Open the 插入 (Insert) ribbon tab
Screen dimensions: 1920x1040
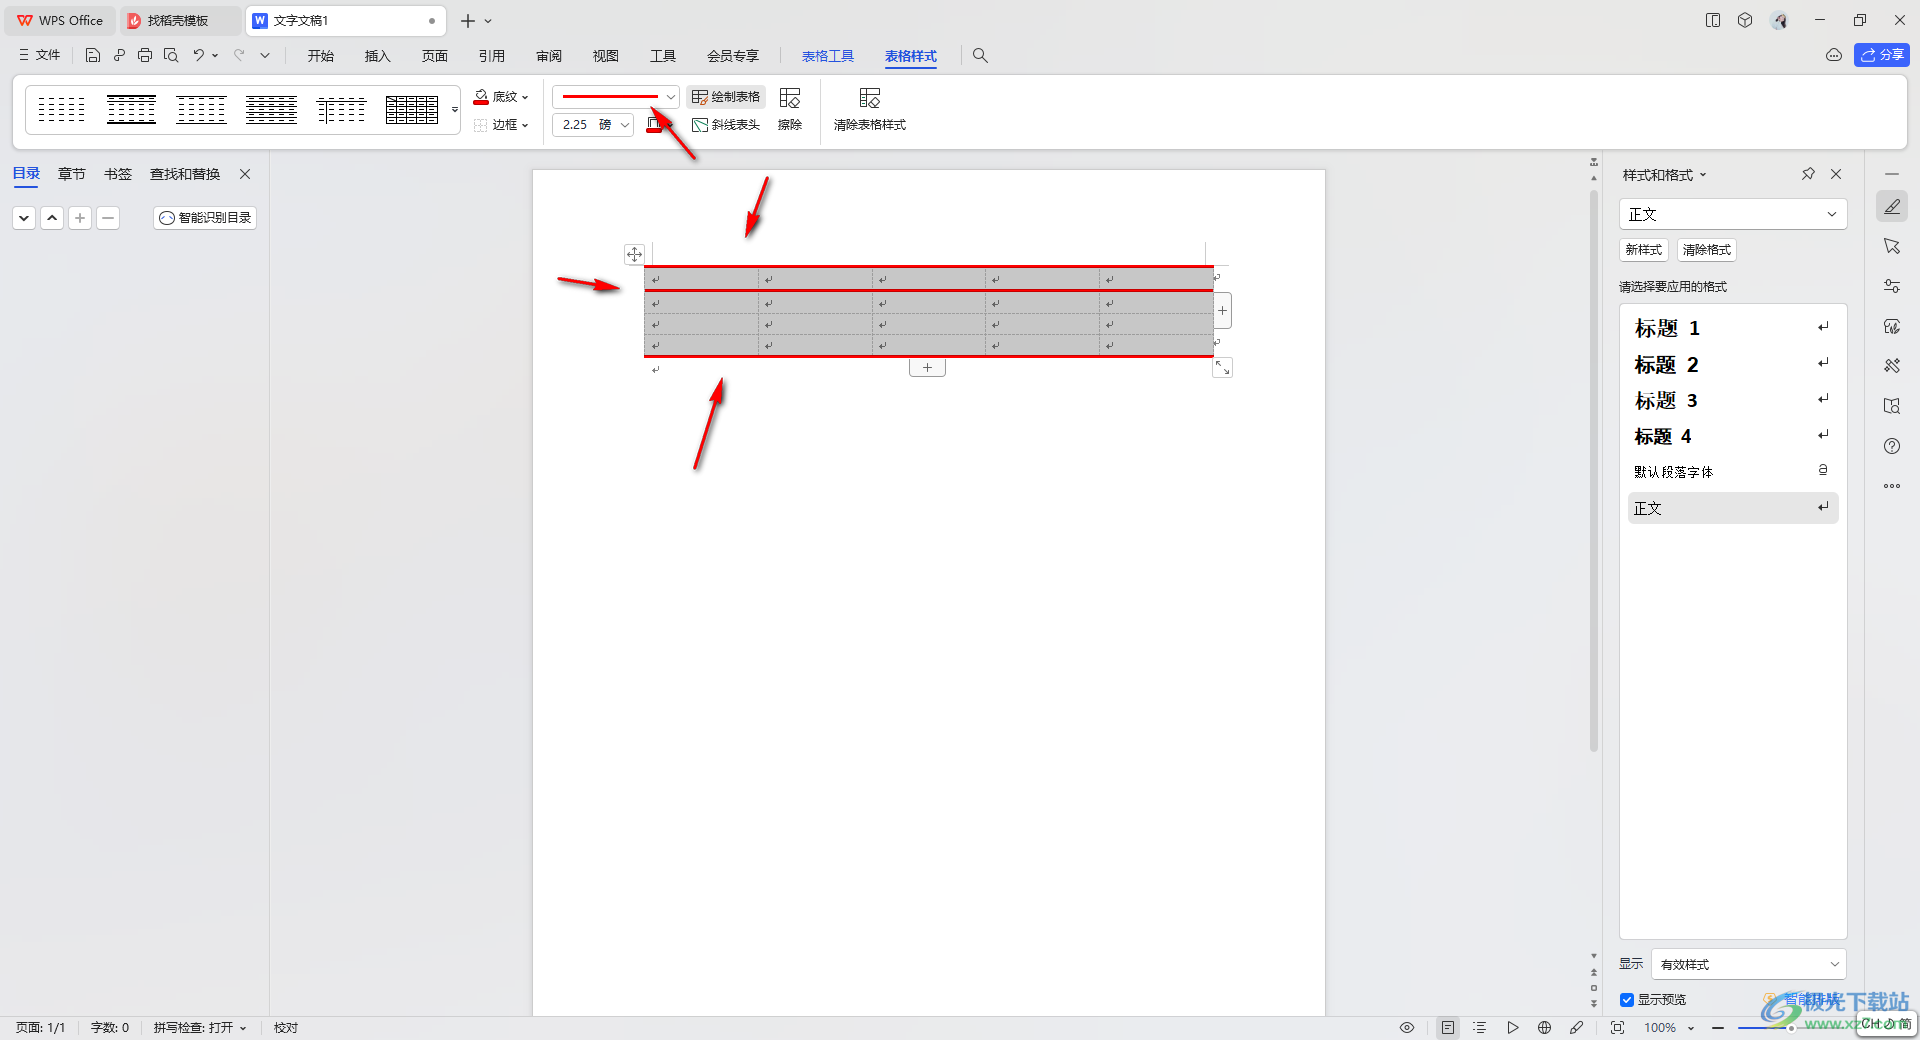click(x=378, y=56)
